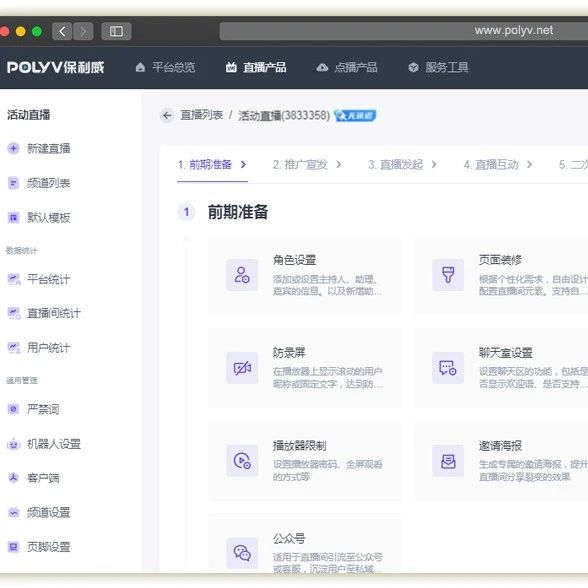The width and height of the screenshot is (588, 588).
Task: Click the 聊天室设置 chat bubble icon
Action: pyautogui.click(x=448, y=368)
